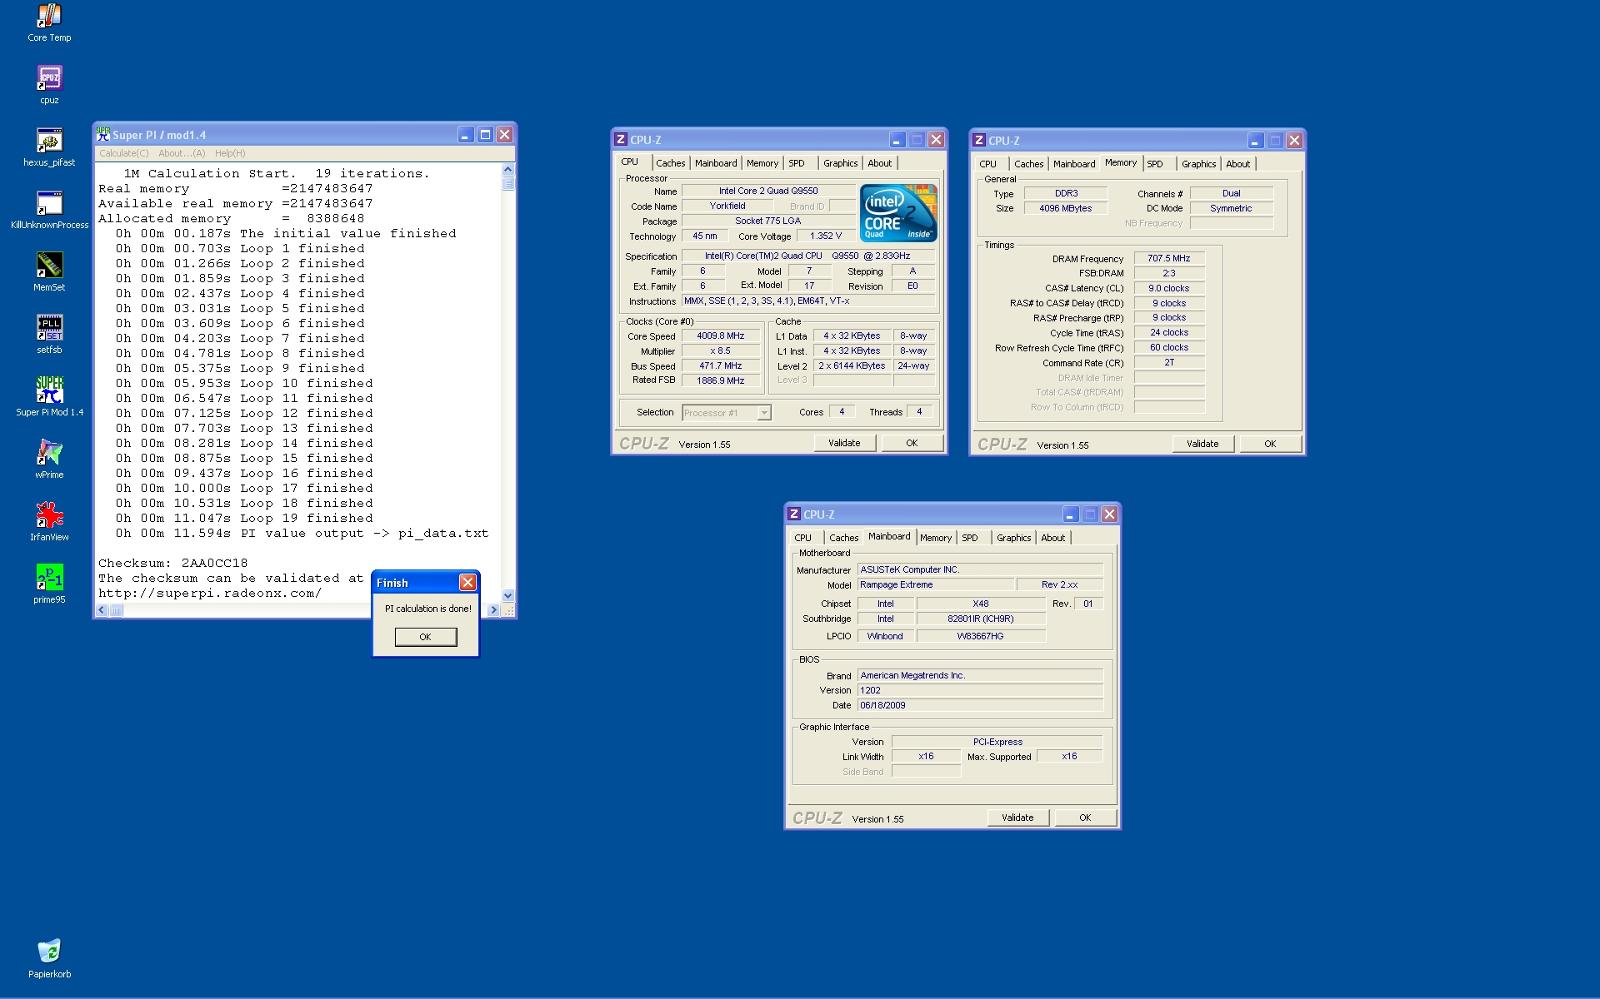Click the X48 chipset field
This screenshot has height=999, width=1600.
[x=980, y=604]
